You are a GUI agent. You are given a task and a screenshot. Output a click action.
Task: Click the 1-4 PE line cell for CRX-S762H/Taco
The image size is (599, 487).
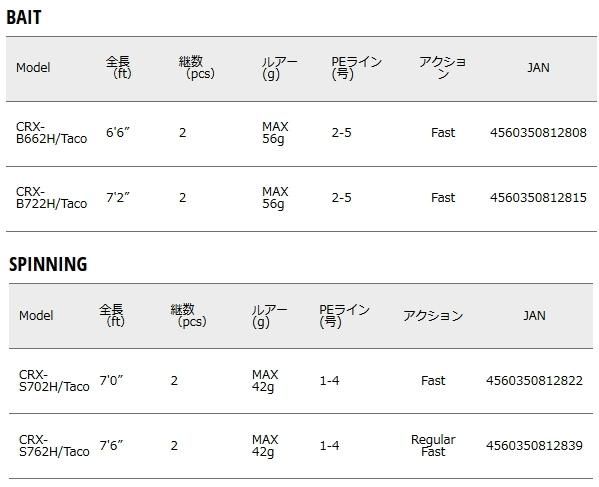click(329, 445)
